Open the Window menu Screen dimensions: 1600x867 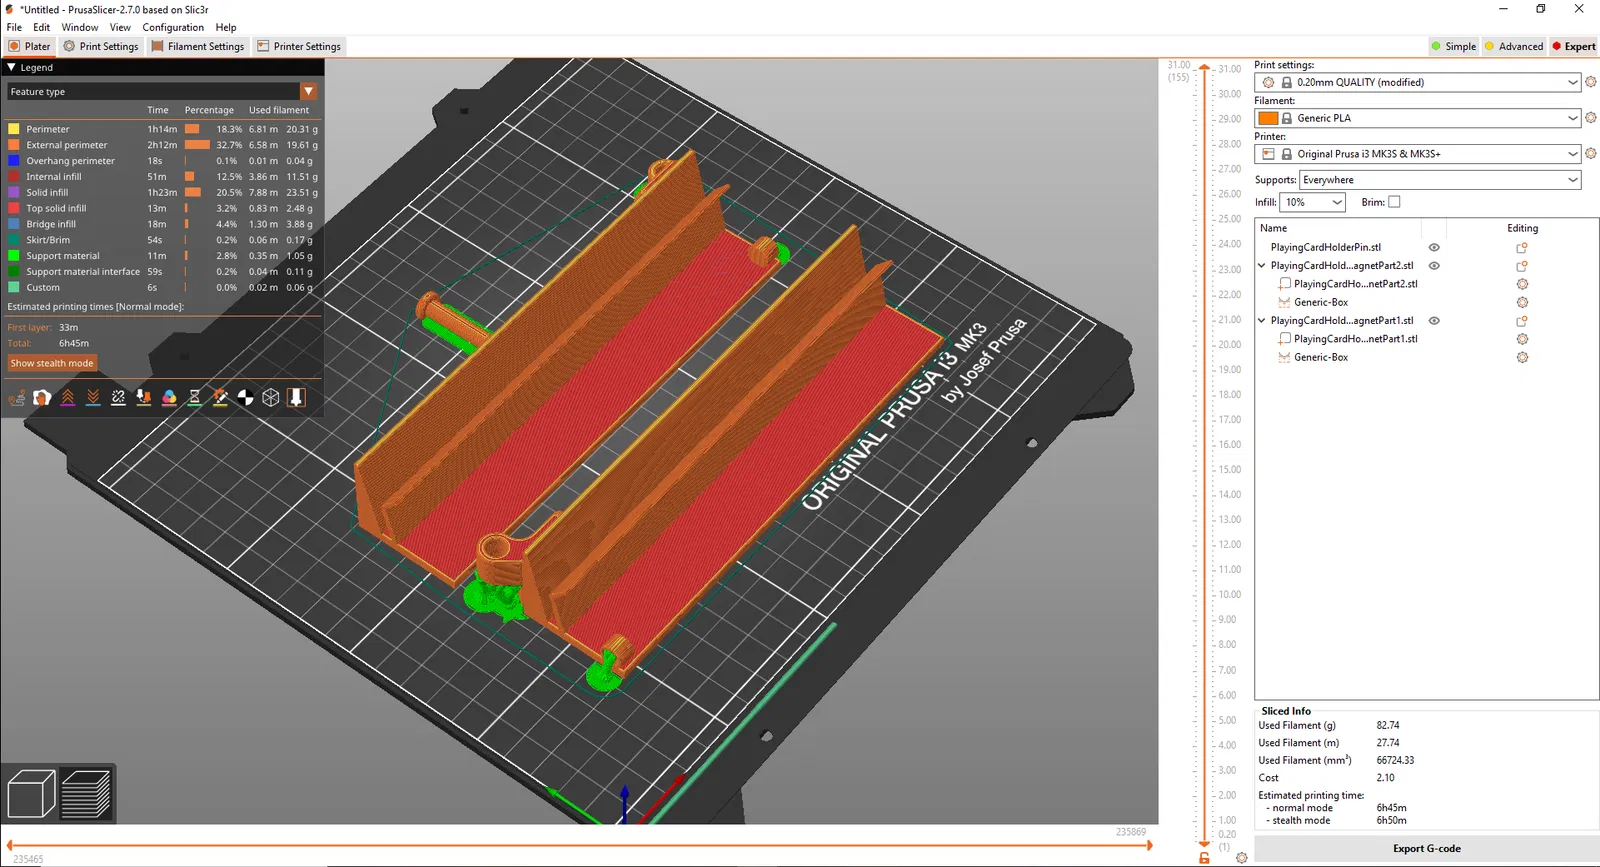click(x=80, y=27)
